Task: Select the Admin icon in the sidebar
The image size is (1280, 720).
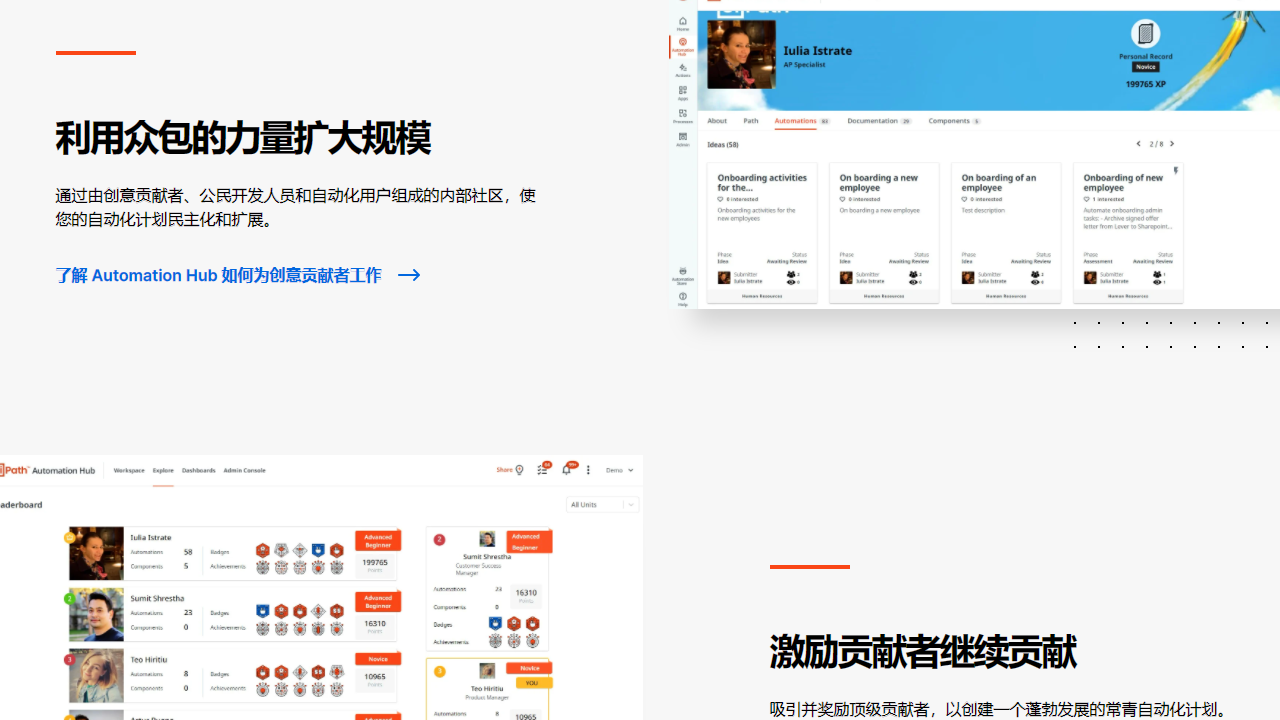Action: (683, 135)
